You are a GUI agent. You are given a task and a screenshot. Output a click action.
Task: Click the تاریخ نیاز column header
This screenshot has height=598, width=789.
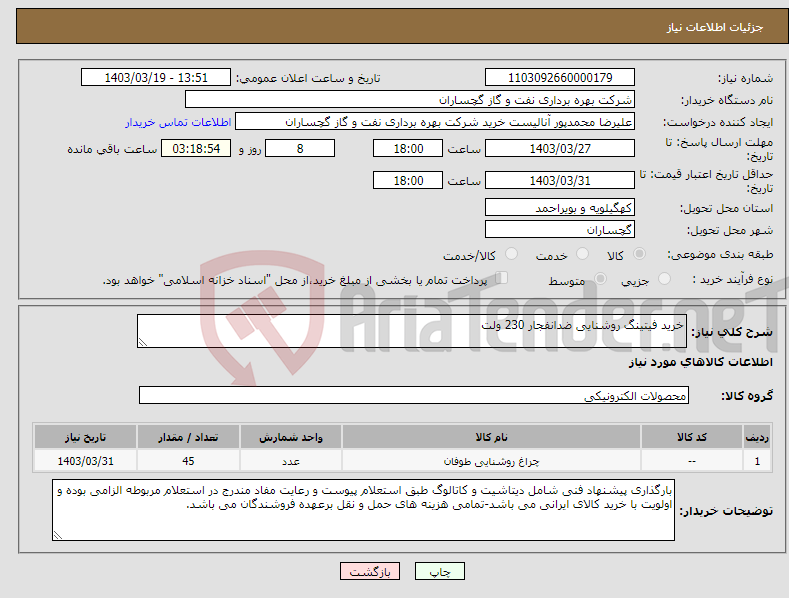86,437
